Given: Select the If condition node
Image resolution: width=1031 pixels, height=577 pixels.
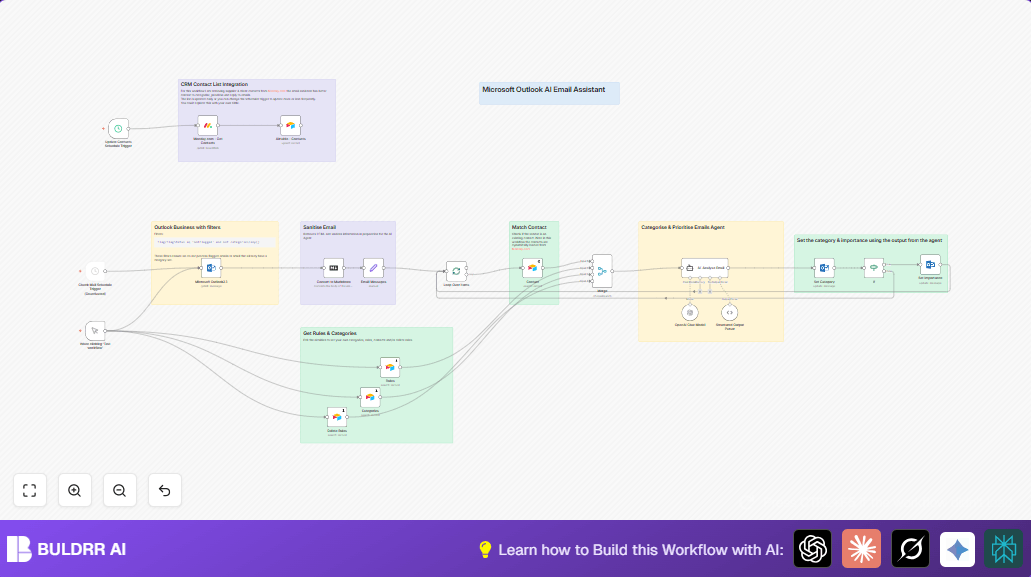Looking at the screenshot, I should pos(874,268).
